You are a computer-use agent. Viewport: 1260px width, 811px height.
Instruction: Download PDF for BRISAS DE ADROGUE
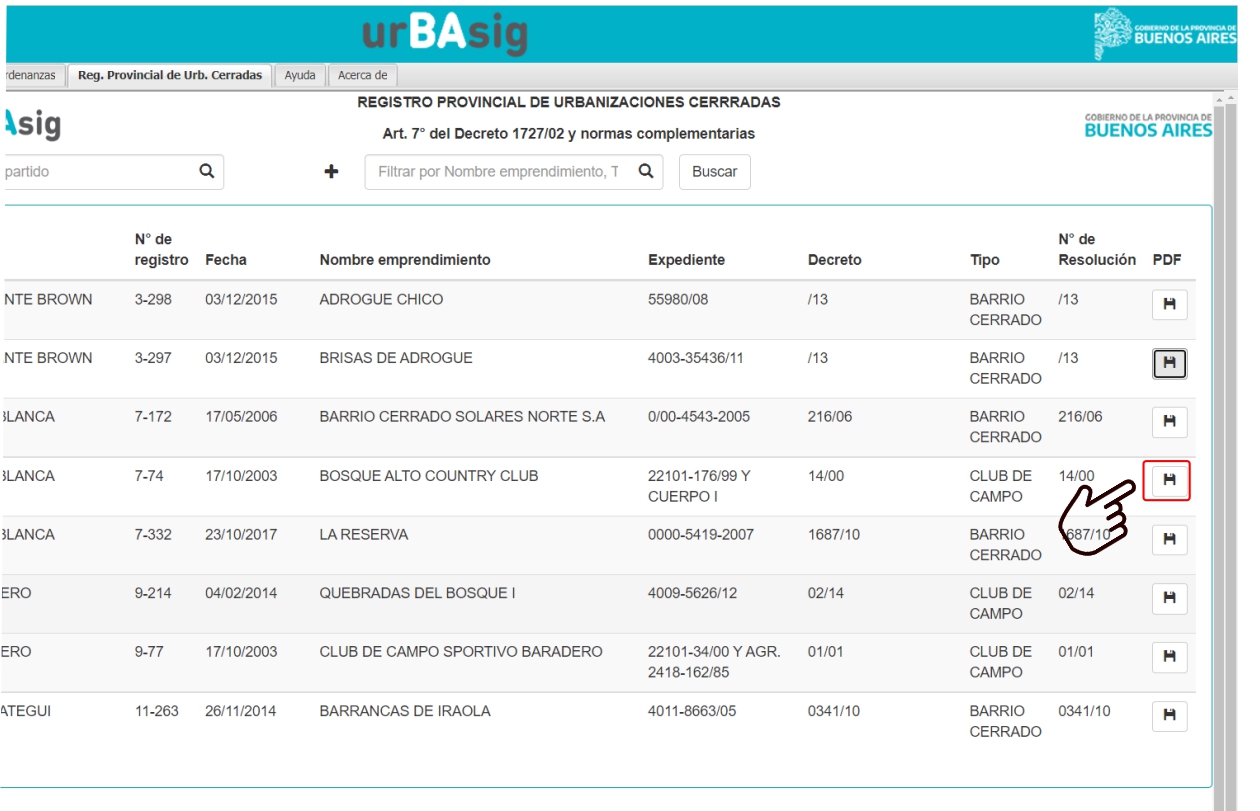[1169, 364]
